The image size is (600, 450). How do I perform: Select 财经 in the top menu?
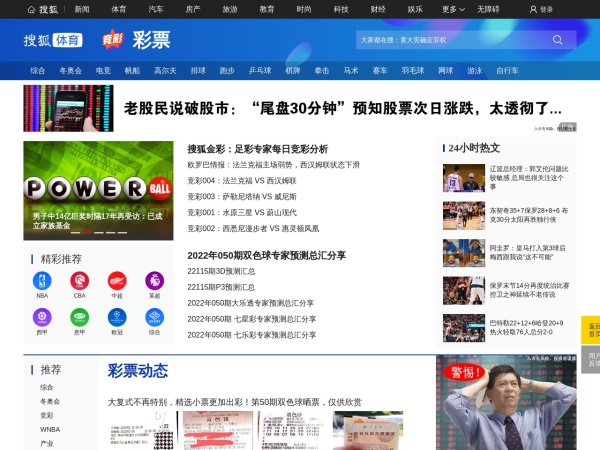tap(378, 8)
